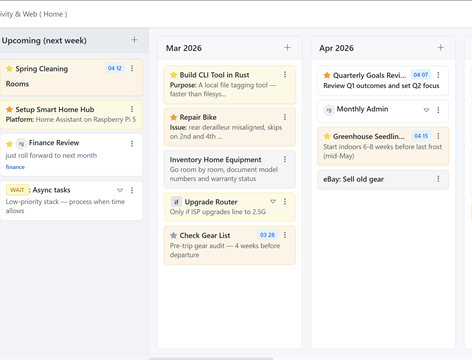Toggle the gray star on Check Gear List

[x=173, y=235]
